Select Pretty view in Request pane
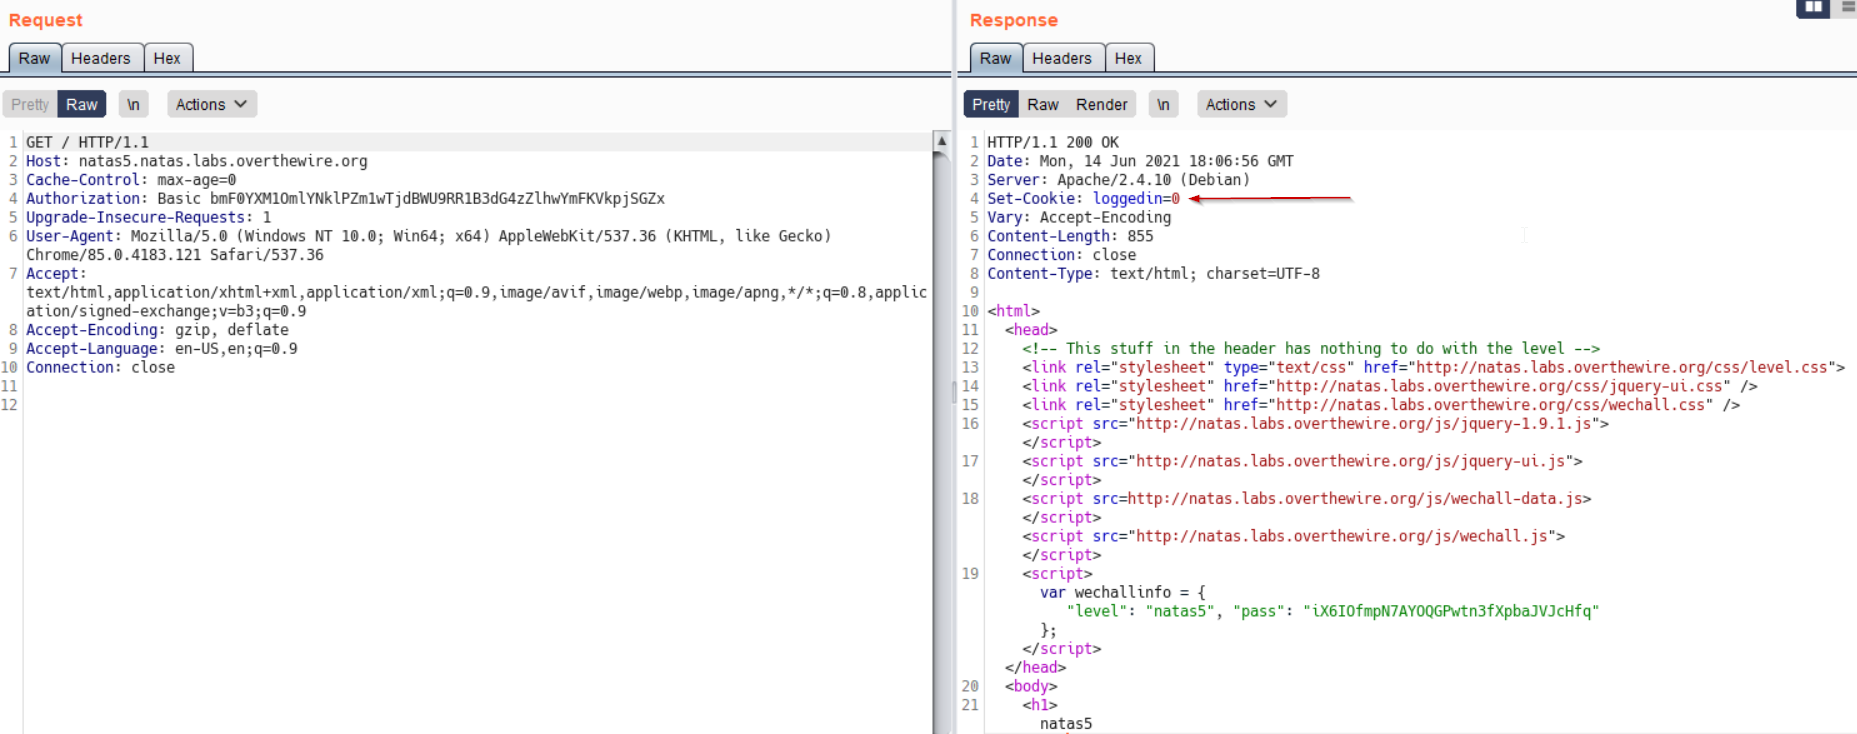The height and width of the screenshot is (734, 1857). click(30, 104)
